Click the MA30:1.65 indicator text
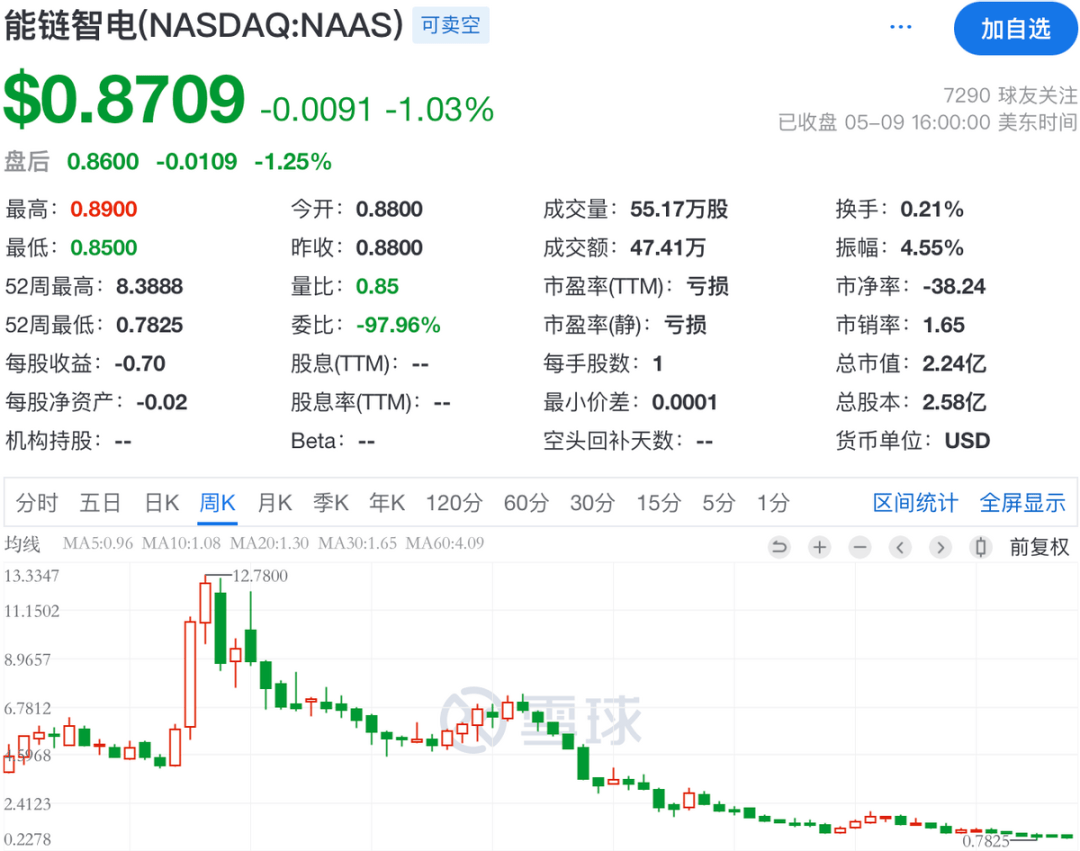Screen dimensions: 1080x851 pyautogui.click(x=357, y=543)
